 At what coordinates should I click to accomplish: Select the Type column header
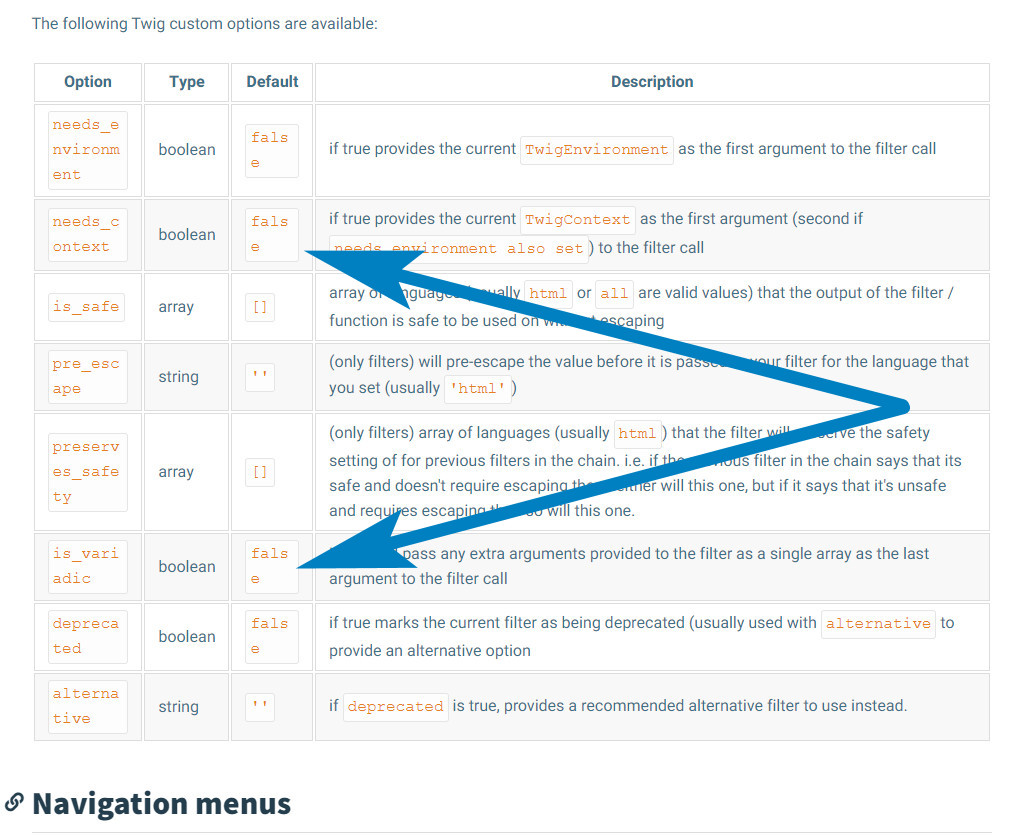click(187, 82)
